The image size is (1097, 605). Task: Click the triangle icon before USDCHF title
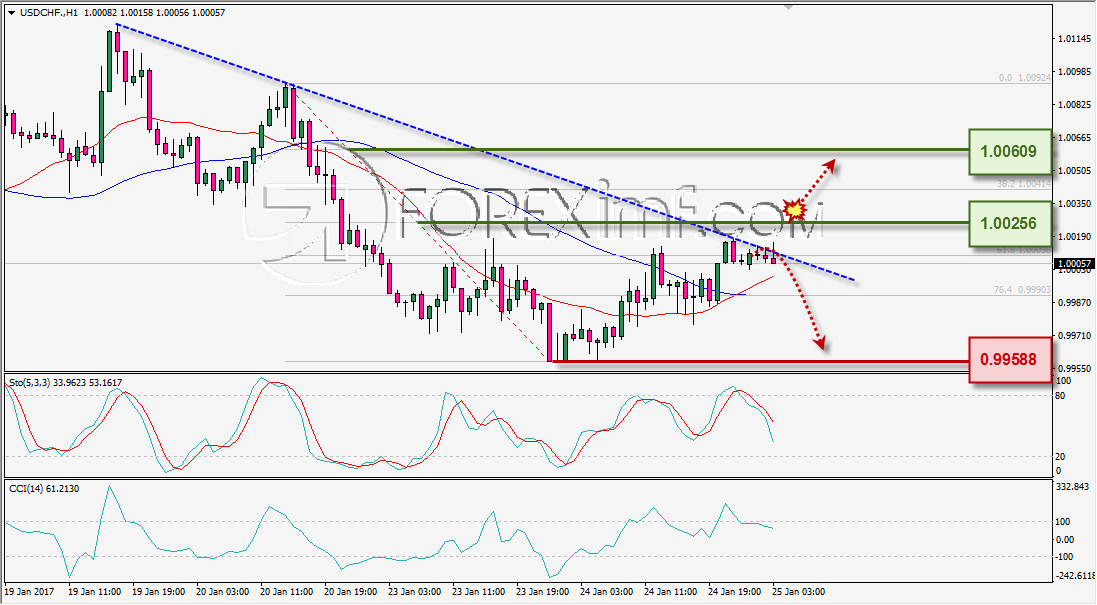pyautogui.click(x=13, y=13)
